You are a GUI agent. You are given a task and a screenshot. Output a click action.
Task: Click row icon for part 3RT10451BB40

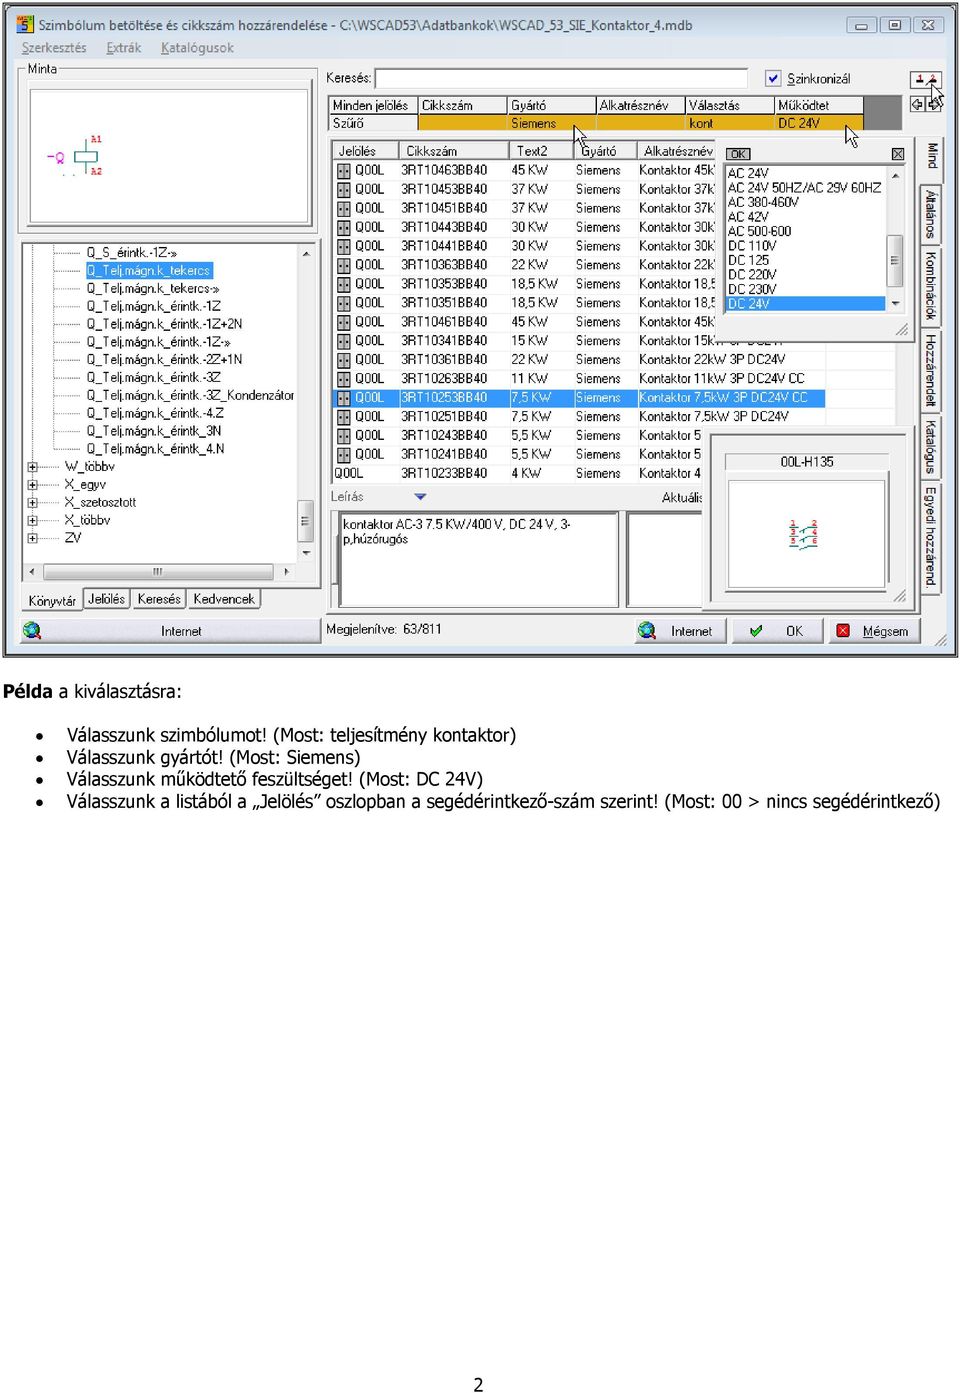tap(343, 209)
